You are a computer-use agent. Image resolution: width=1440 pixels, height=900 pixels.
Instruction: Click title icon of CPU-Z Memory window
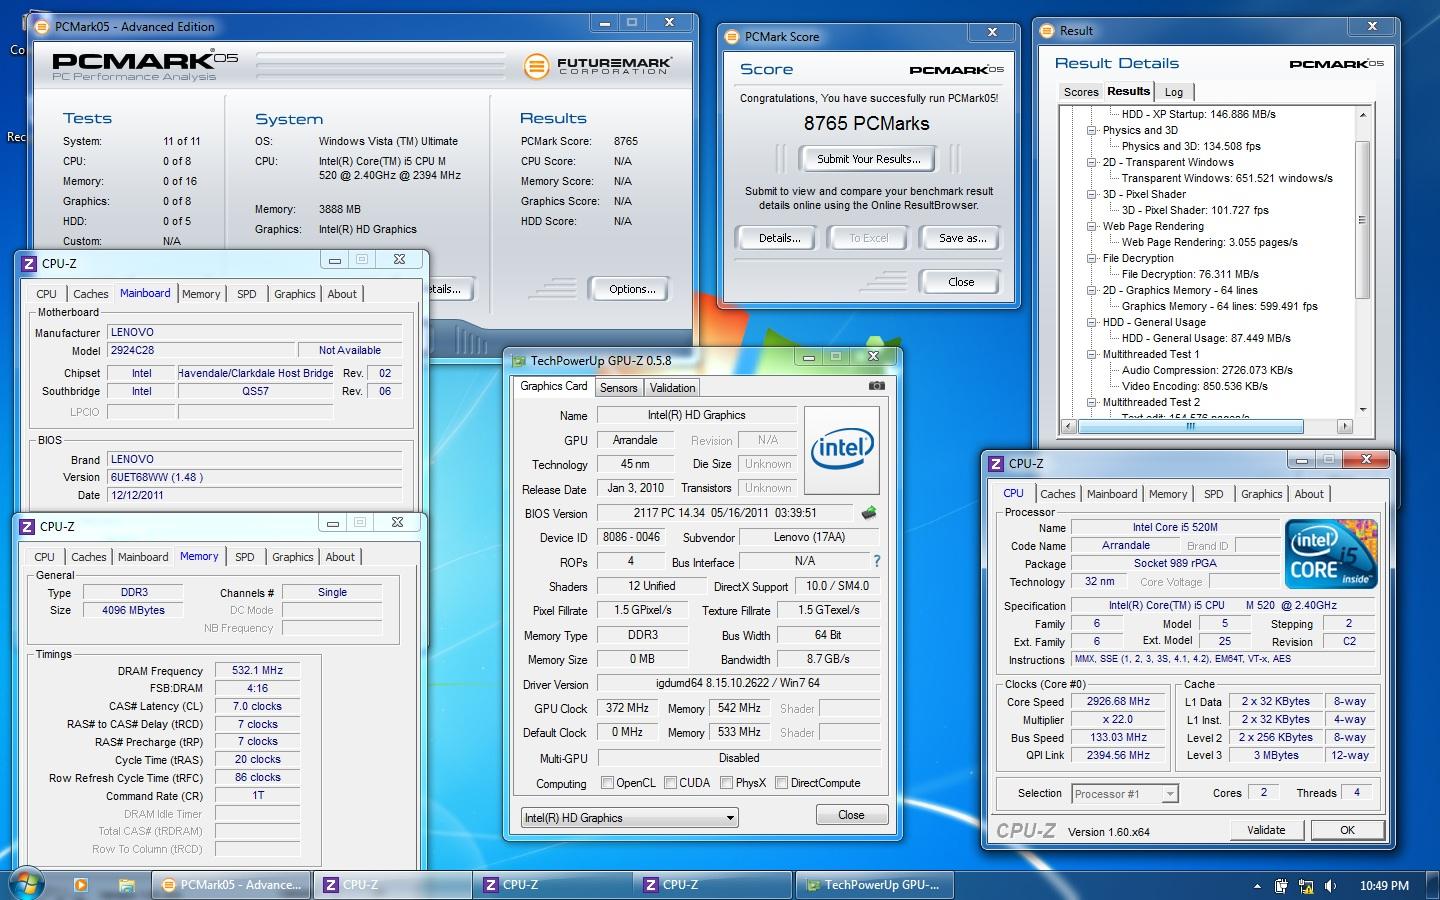click(27, 526)
